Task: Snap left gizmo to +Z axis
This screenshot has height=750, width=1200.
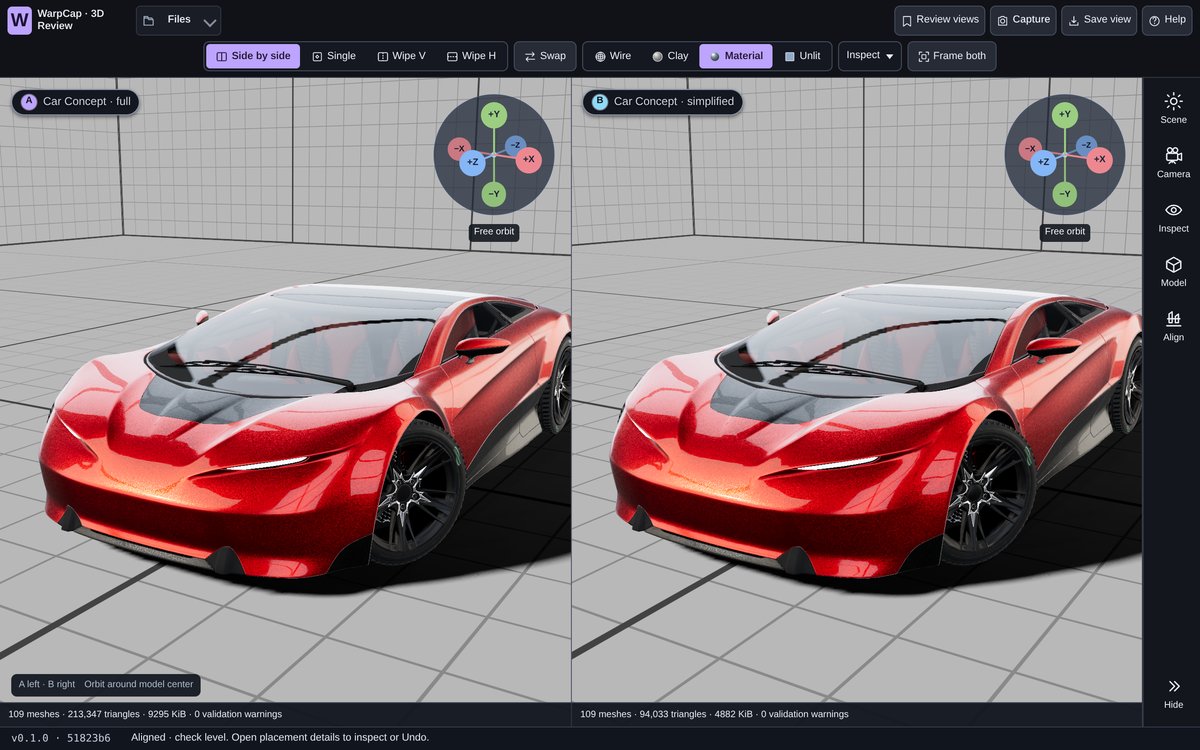Action: 472,162
